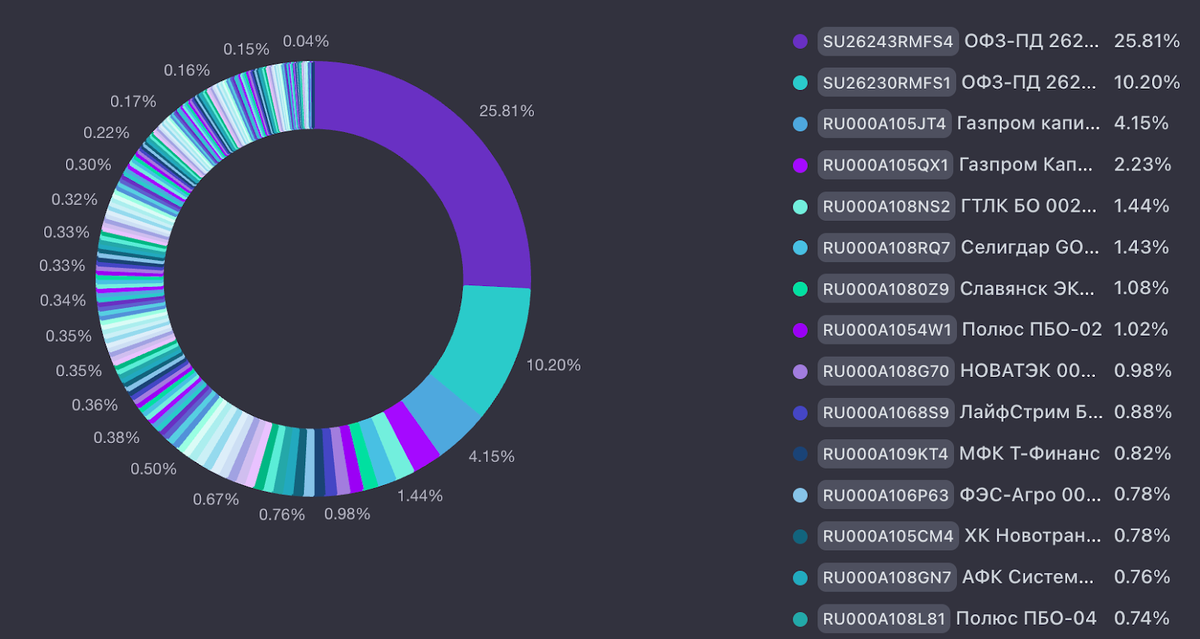Select the RU000A108NS2 ticker badge
1200x639 pixels.
[x=886, y=206]
